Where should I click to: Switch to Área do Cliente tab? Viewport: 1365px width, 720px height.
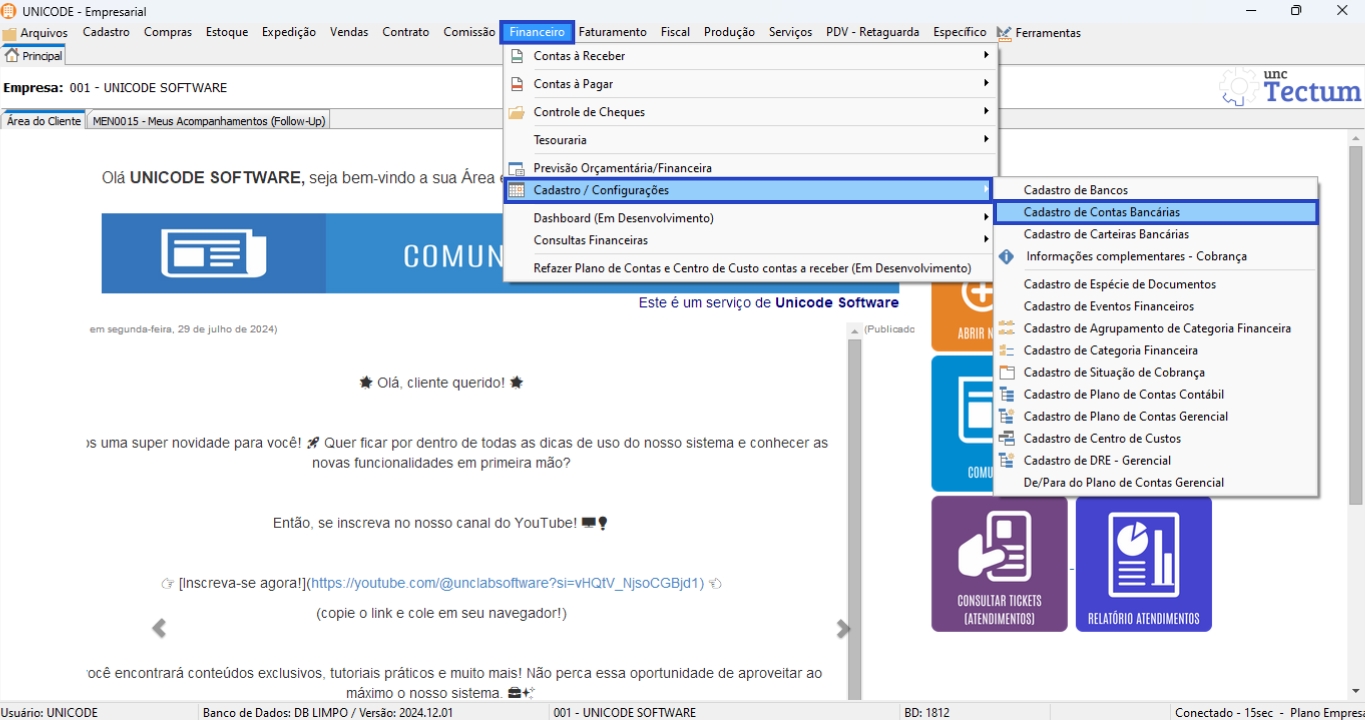pyautogui.click(x=44, y=121)
